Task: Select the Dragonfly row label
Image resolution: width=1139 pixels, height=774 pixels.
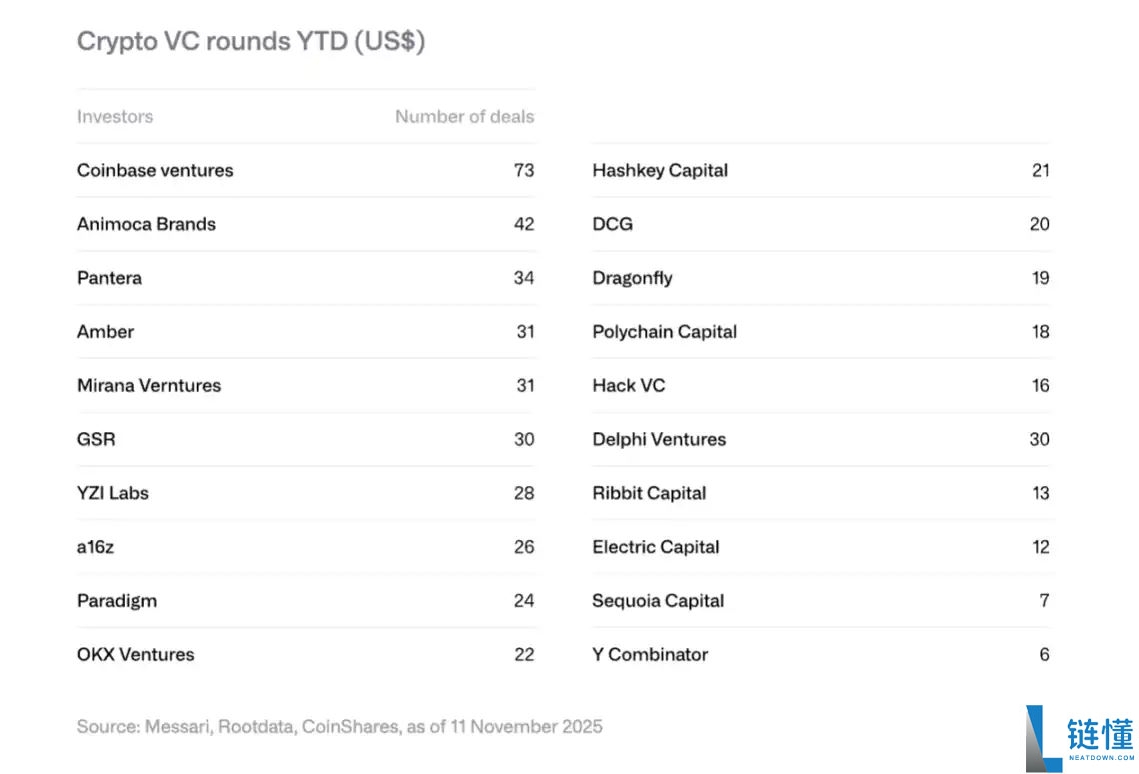Action: pyautogui.click(x=632, y=278)
